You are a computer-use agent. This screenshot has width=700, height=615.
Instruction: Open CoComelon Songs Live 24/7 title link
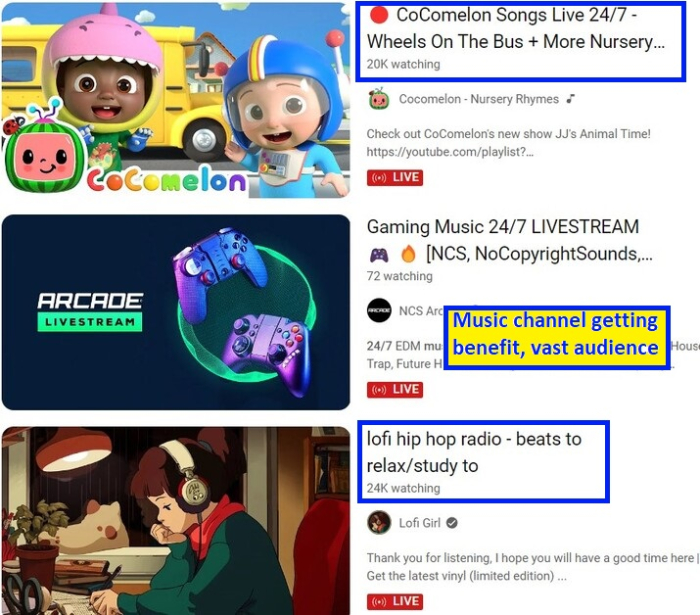[x=516, y=28]
